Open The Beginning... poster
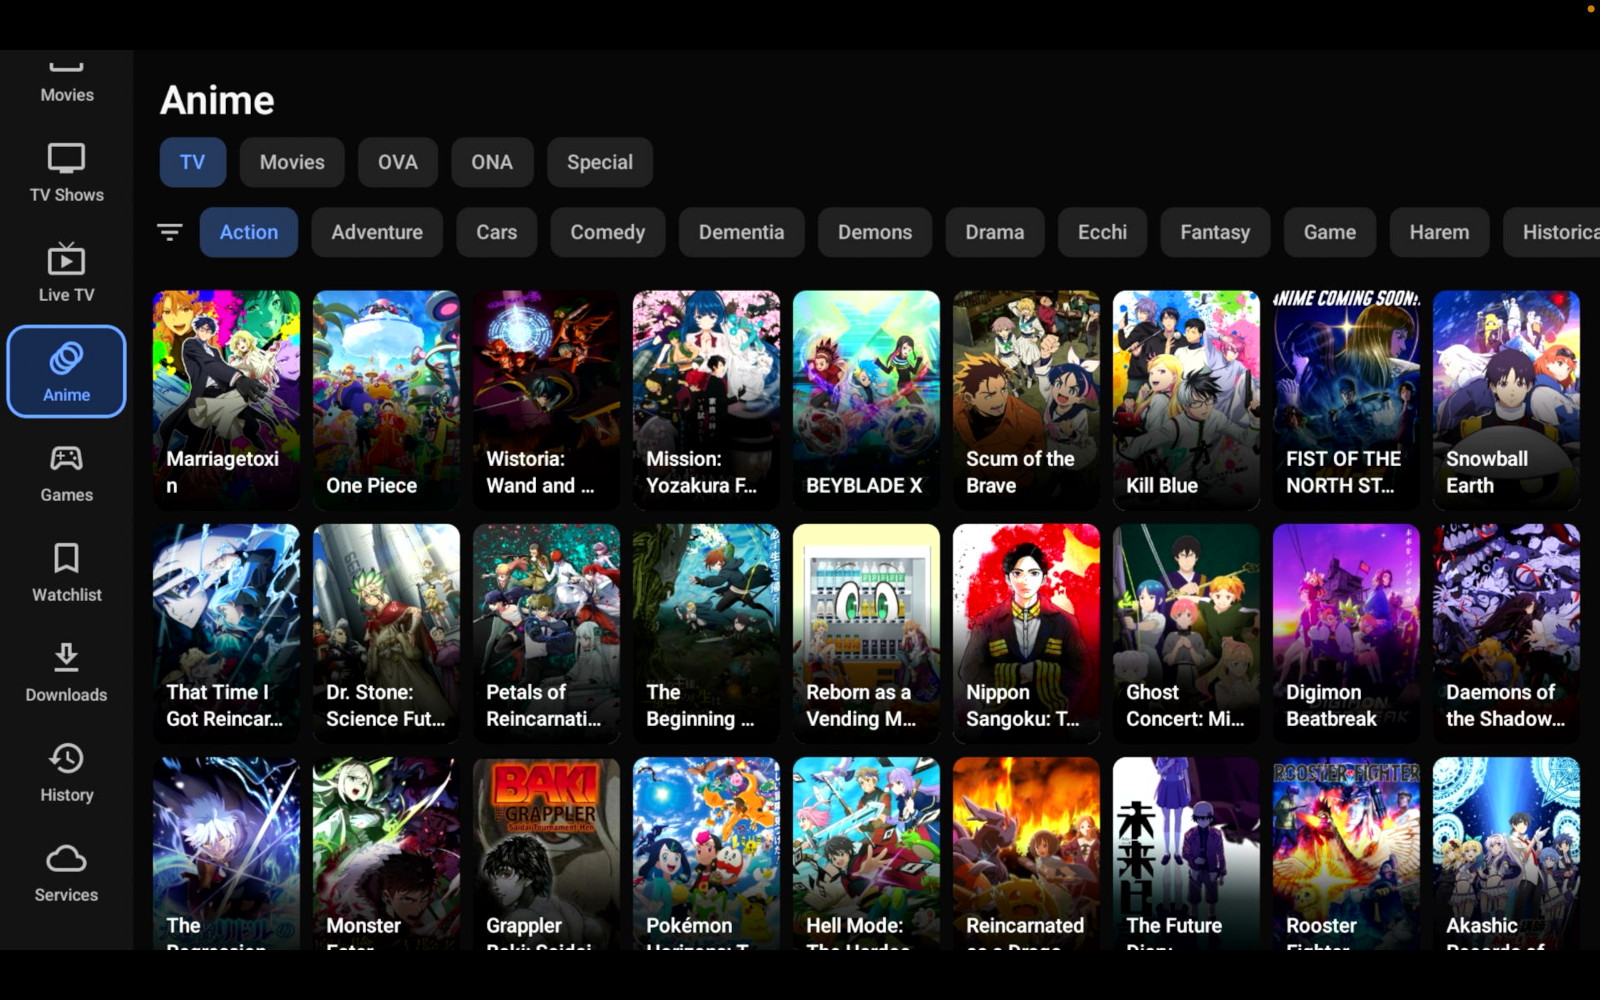 [707, 633]
